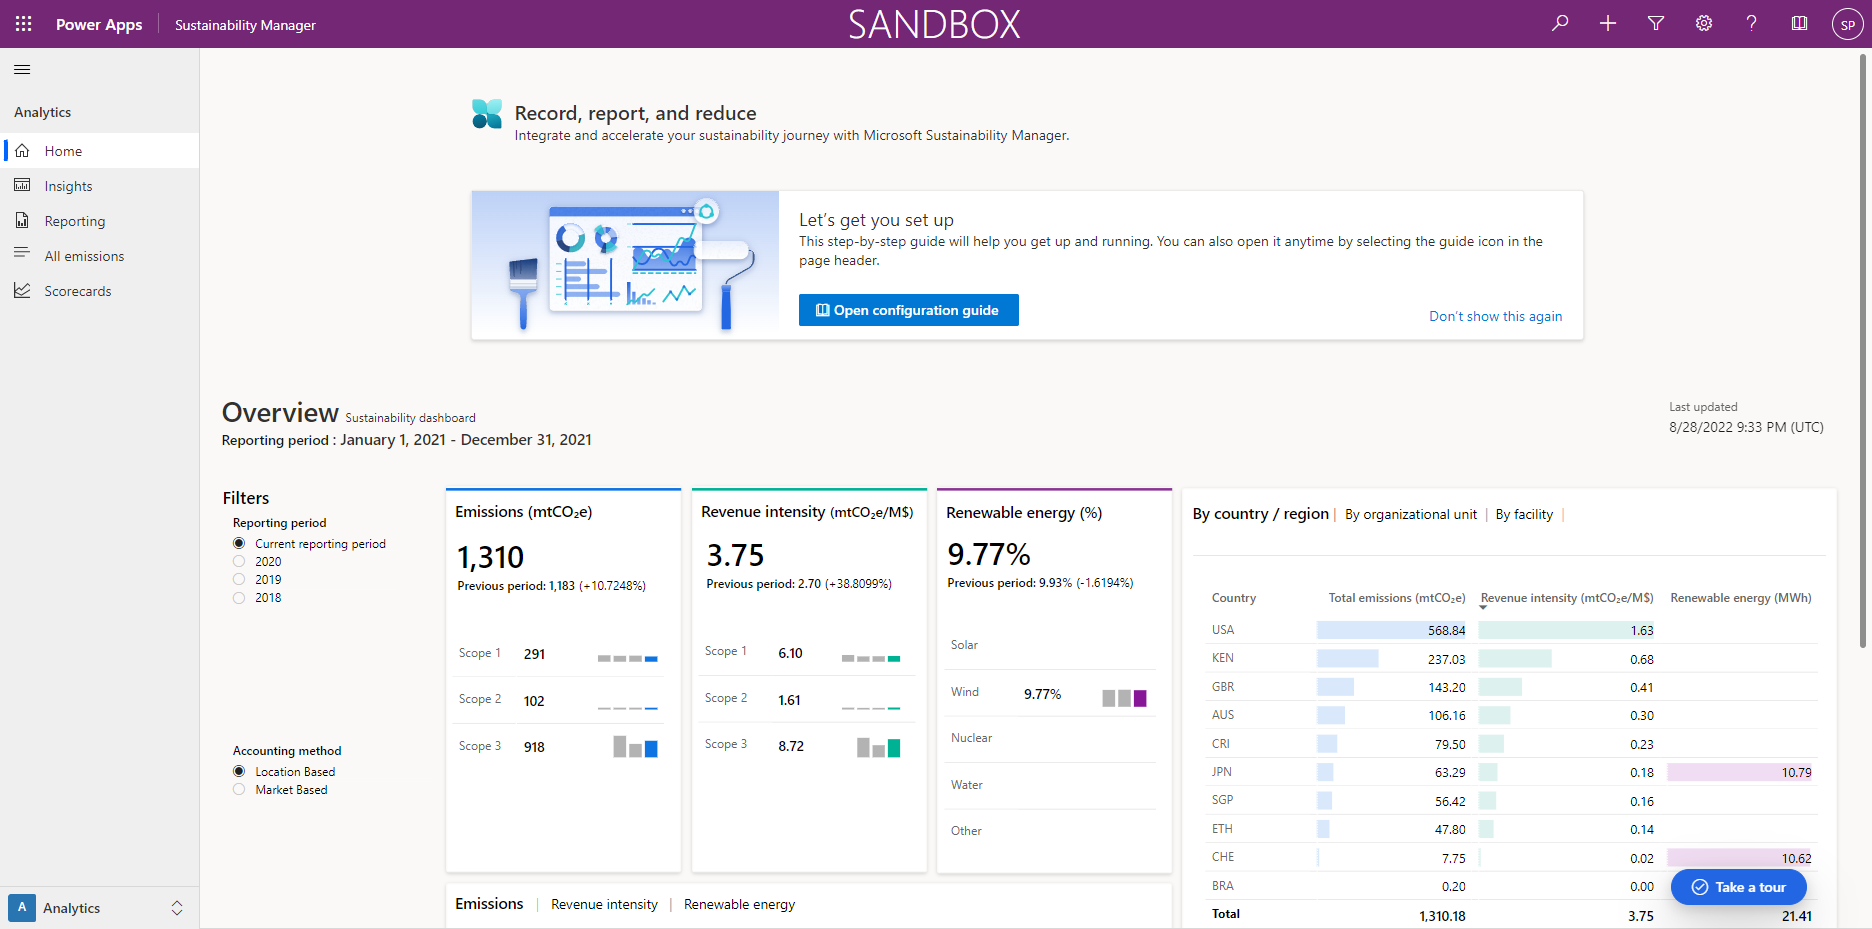
Task: Select the 2019 reporting period
Action: [x=239, y=580]
